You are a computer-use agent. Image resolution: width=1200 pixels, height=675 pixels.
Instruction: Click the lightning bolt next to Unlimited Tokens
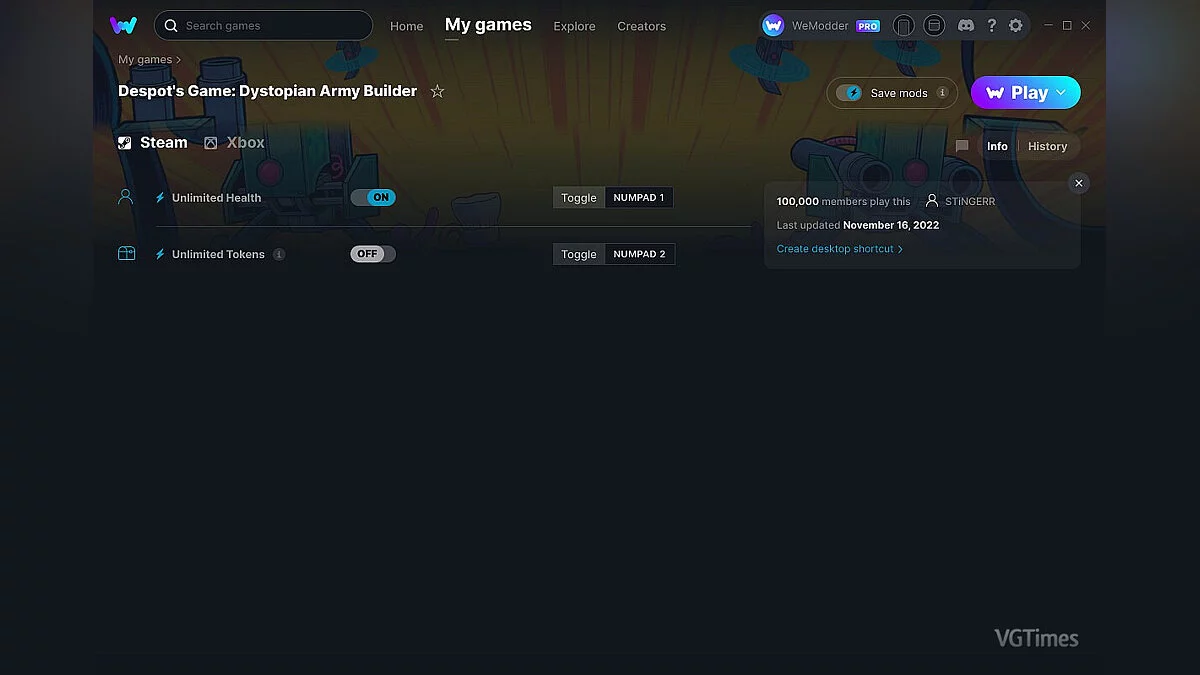pos(160,254)
